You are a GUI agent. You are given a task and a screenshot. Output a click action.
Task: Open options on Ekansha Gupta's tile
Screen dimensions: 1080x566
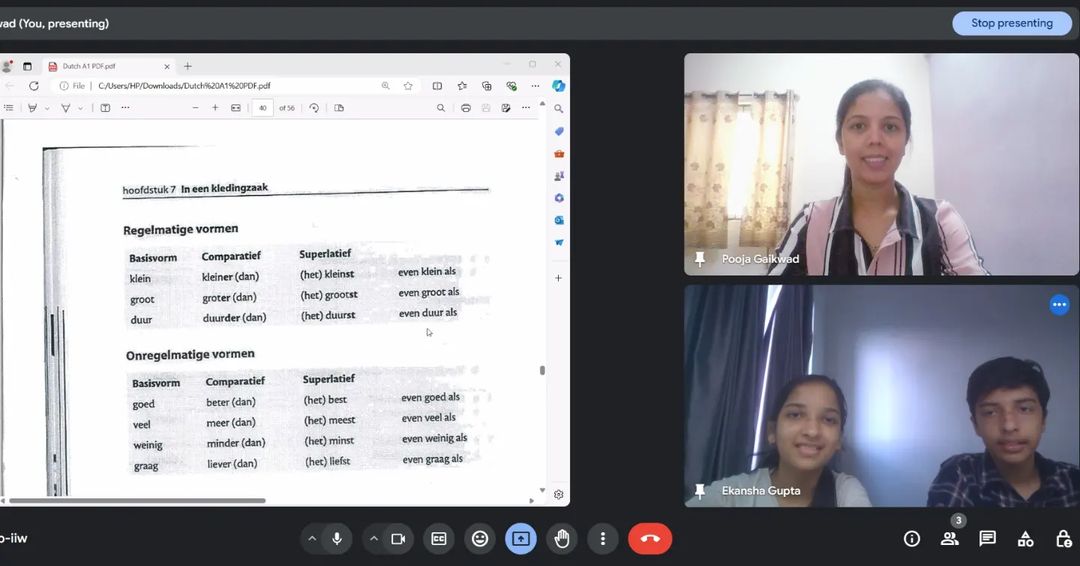[x=1059, y=304]
